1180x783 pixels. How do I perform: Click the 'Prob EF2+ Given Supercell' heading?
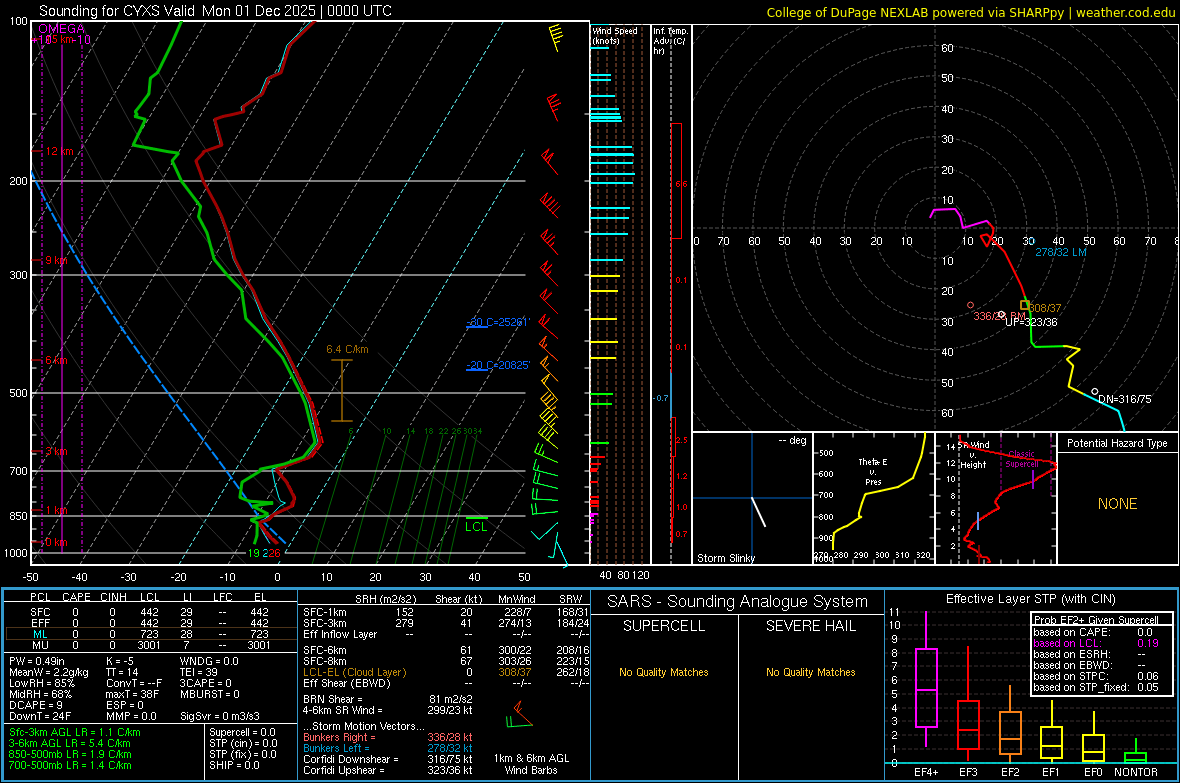click(1096, 620)
